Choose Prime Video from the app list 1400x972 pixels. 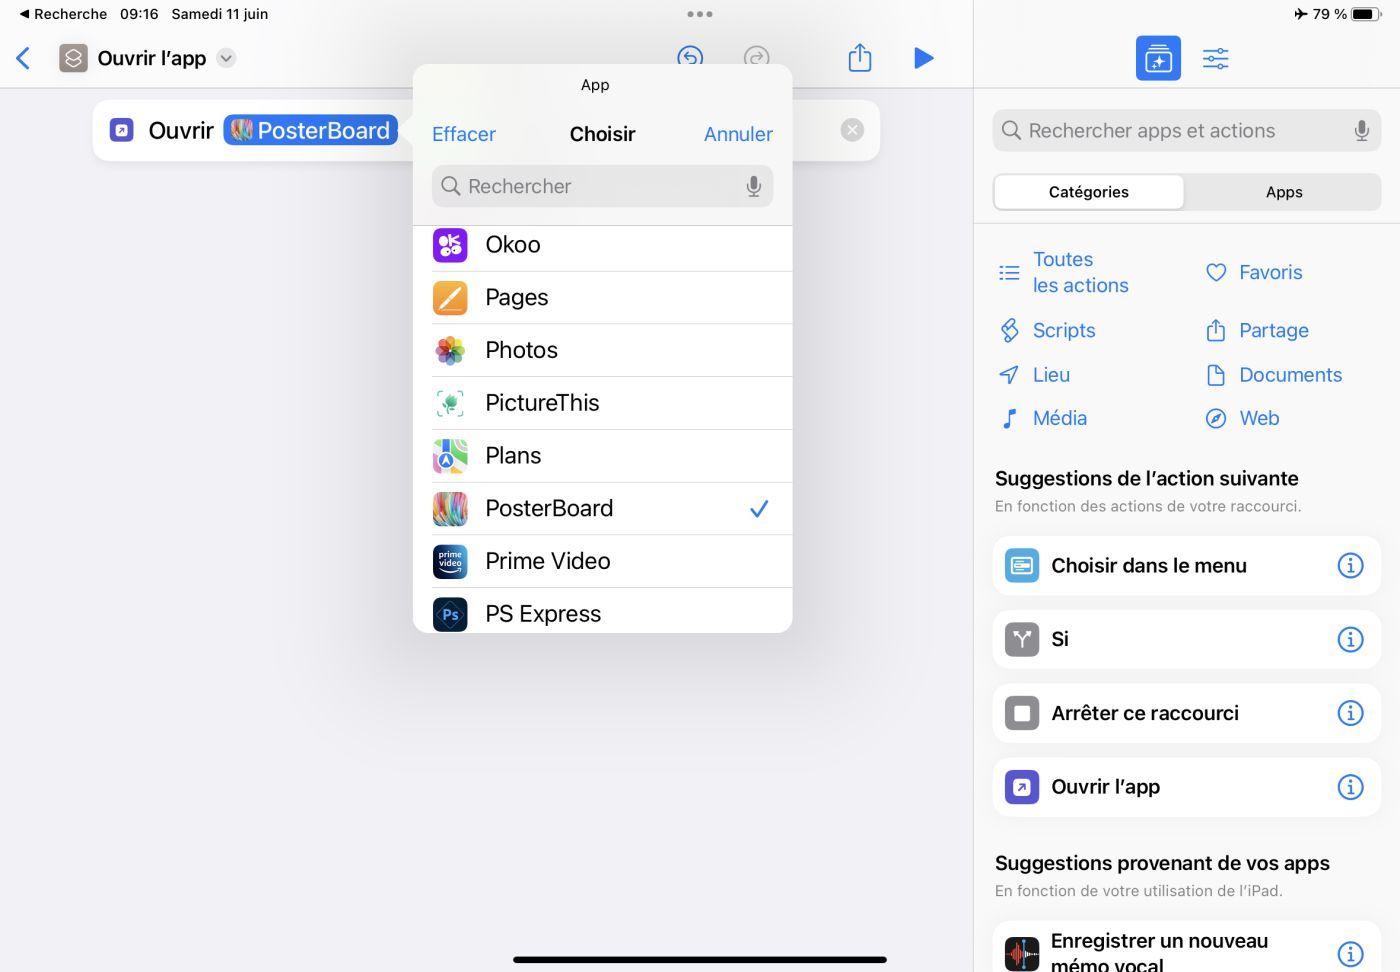click(x=602, y=561)
